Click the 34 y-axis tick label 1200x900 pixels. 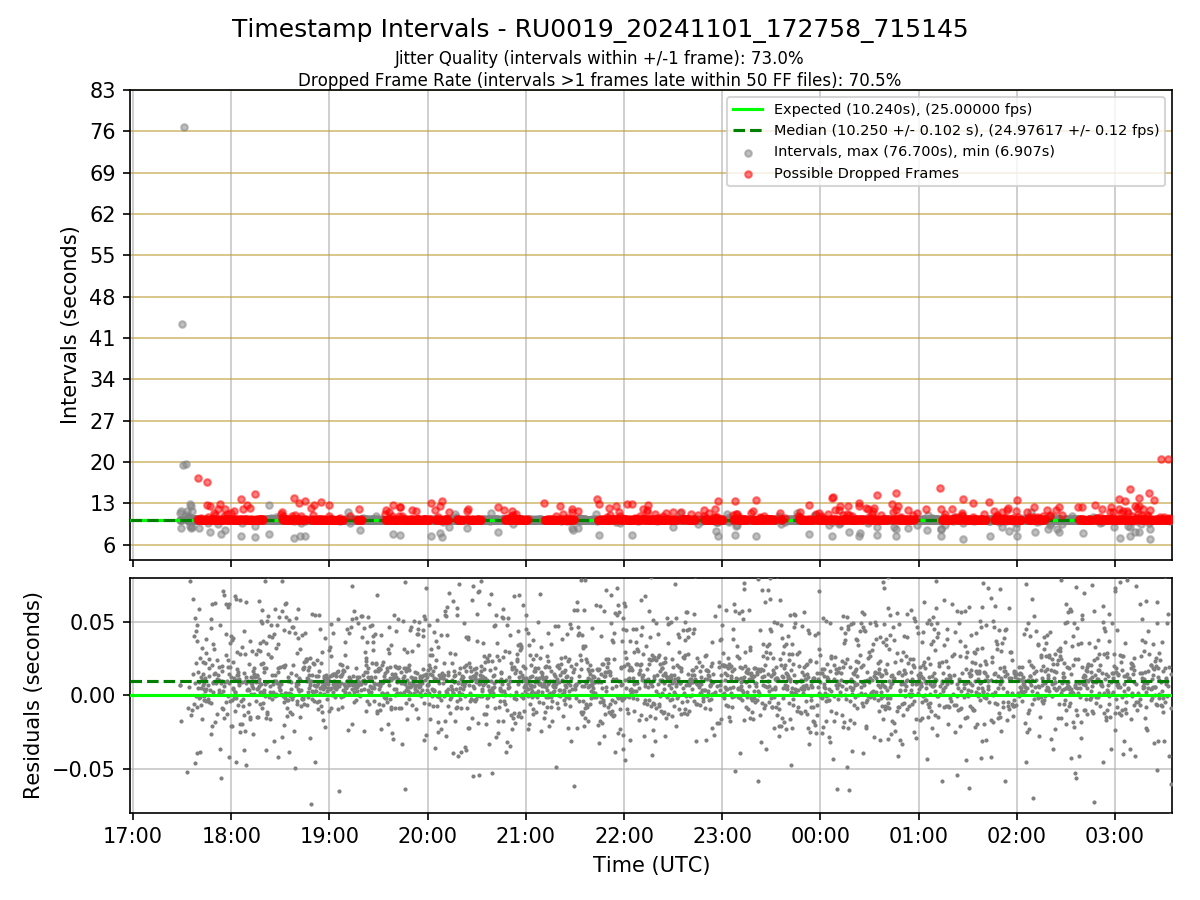click(x=105, y=379)
